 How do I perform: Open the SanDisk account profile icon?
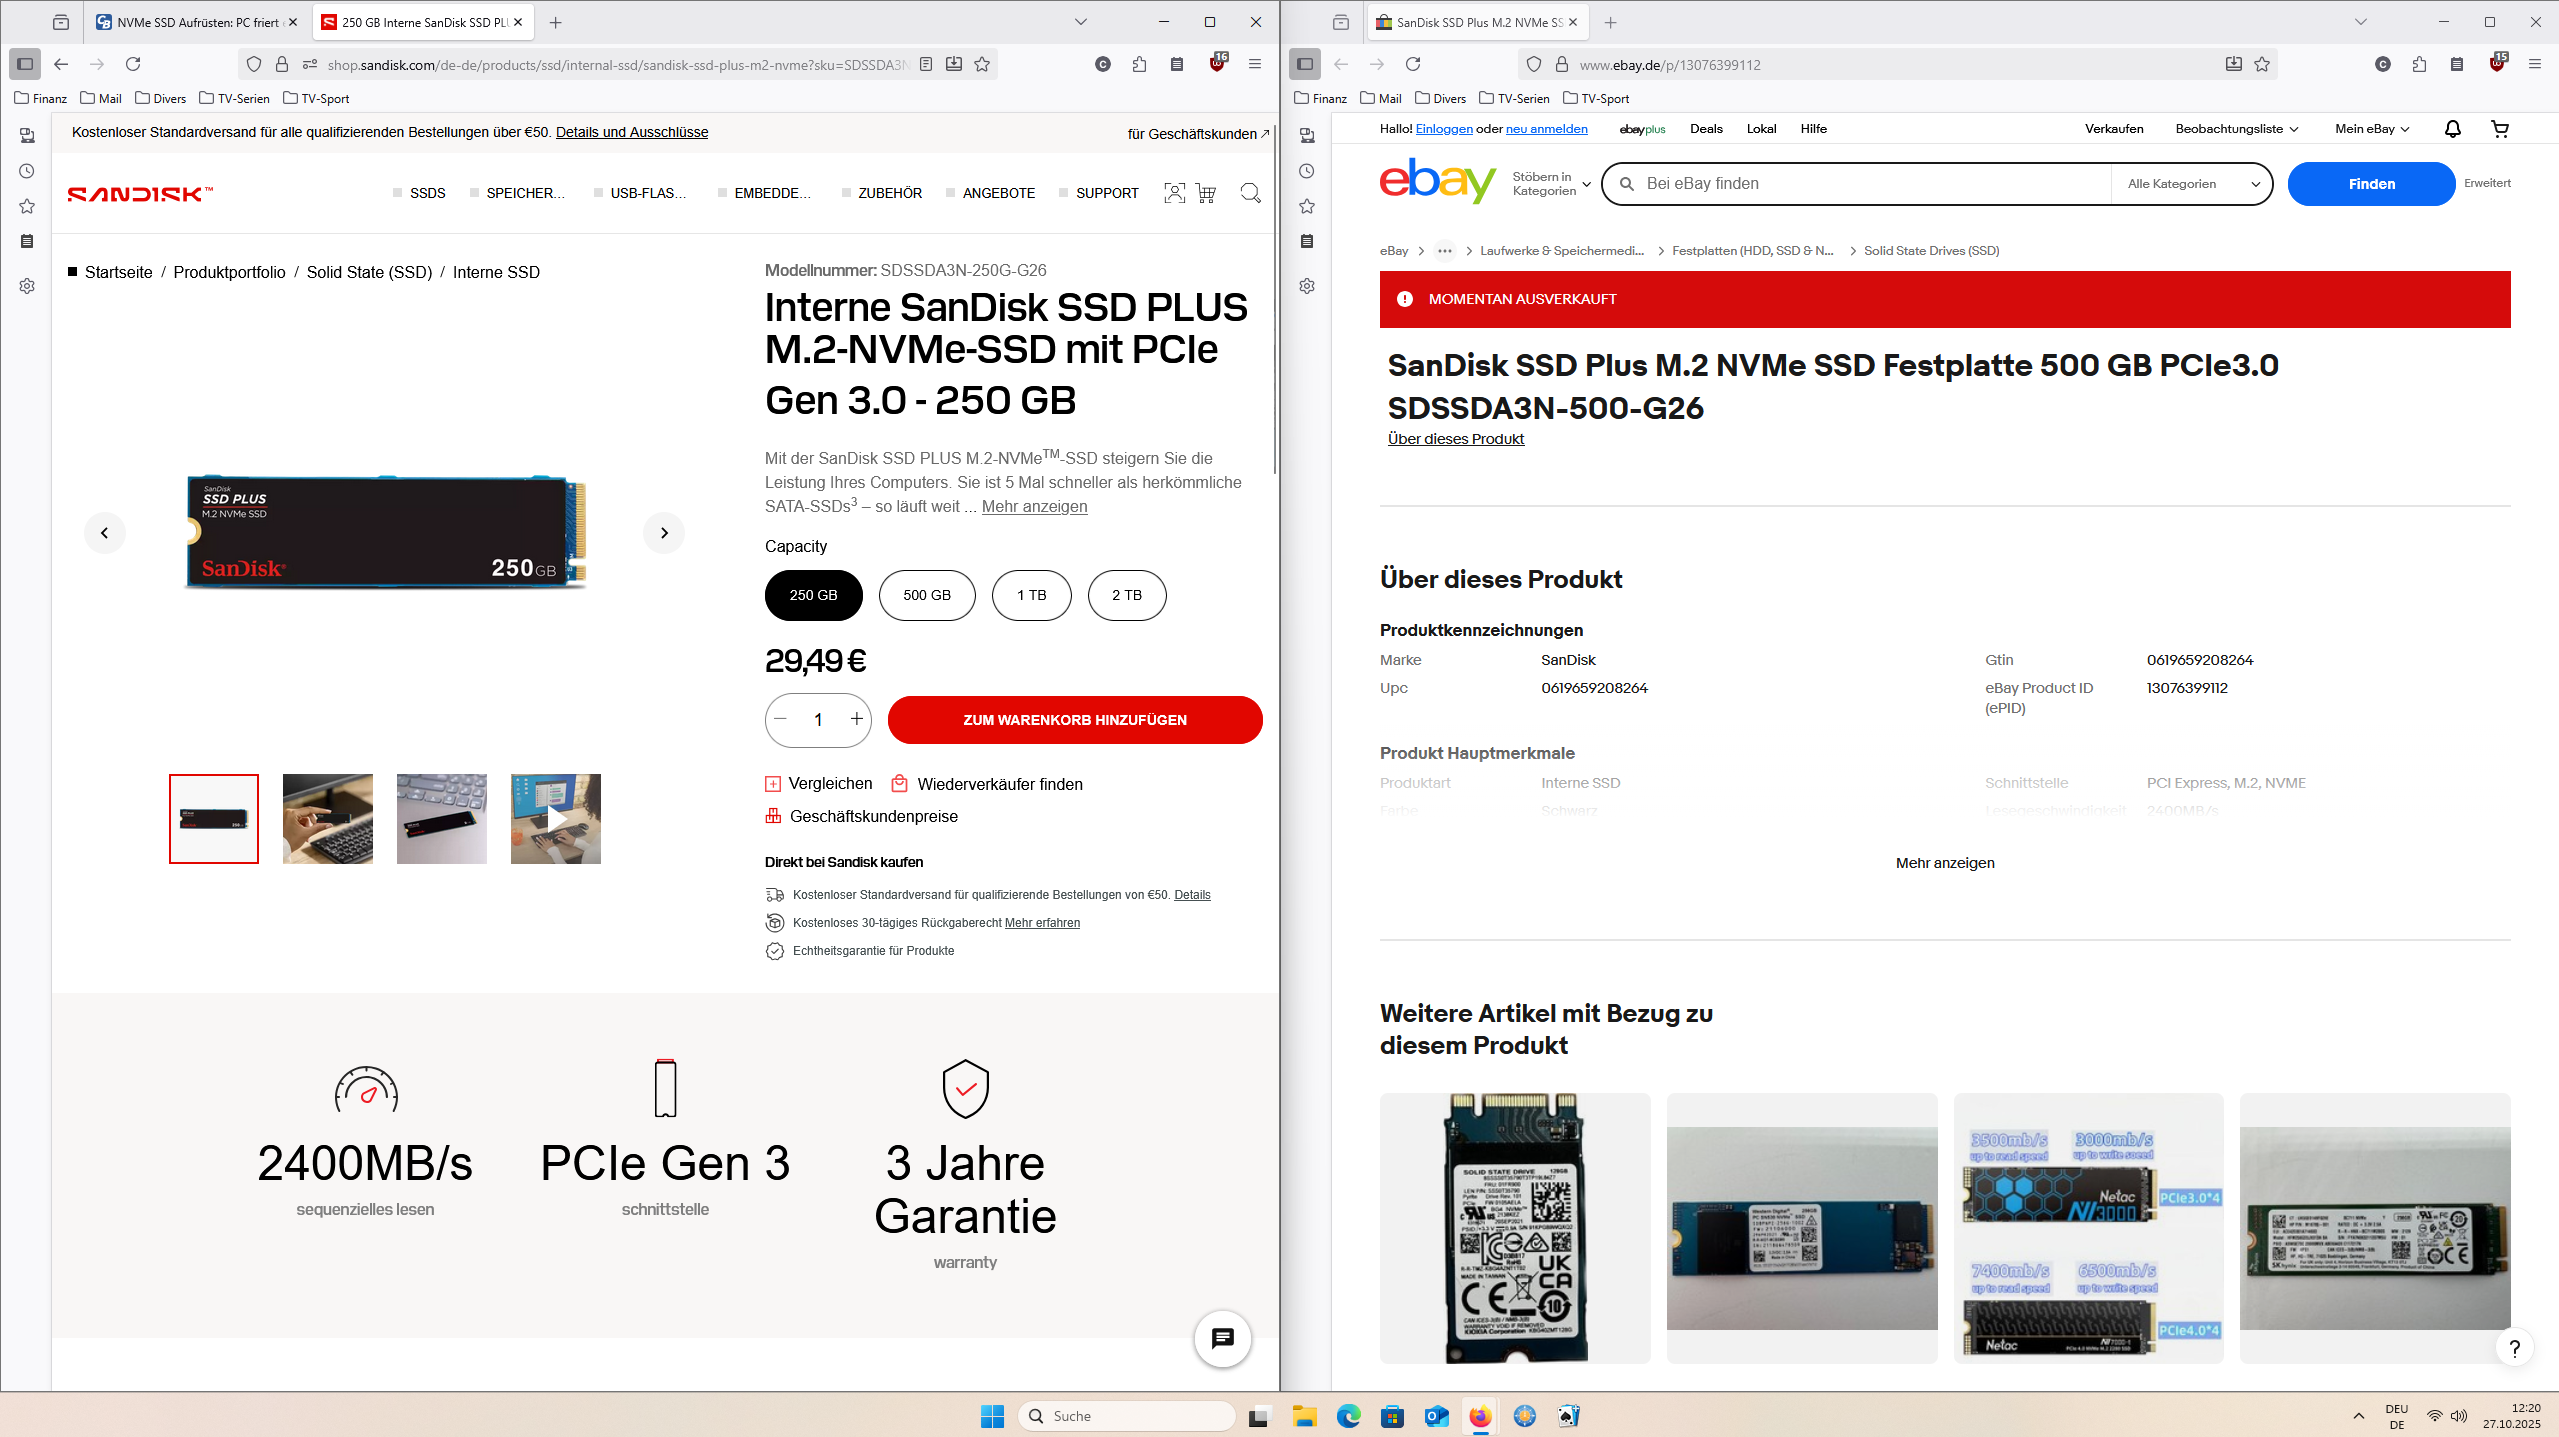[1174, 193]
